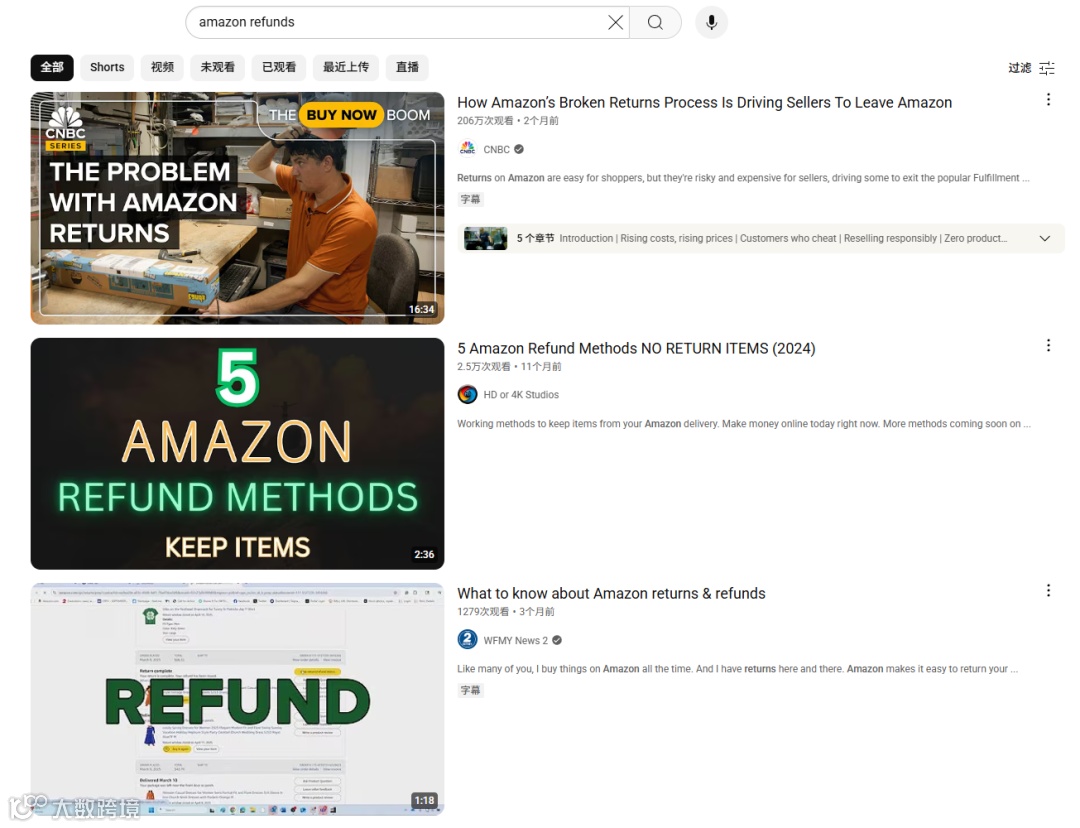Select the 已观看 filter chip
Screen dimensions: 1080x828
click(x=279, y=68)
